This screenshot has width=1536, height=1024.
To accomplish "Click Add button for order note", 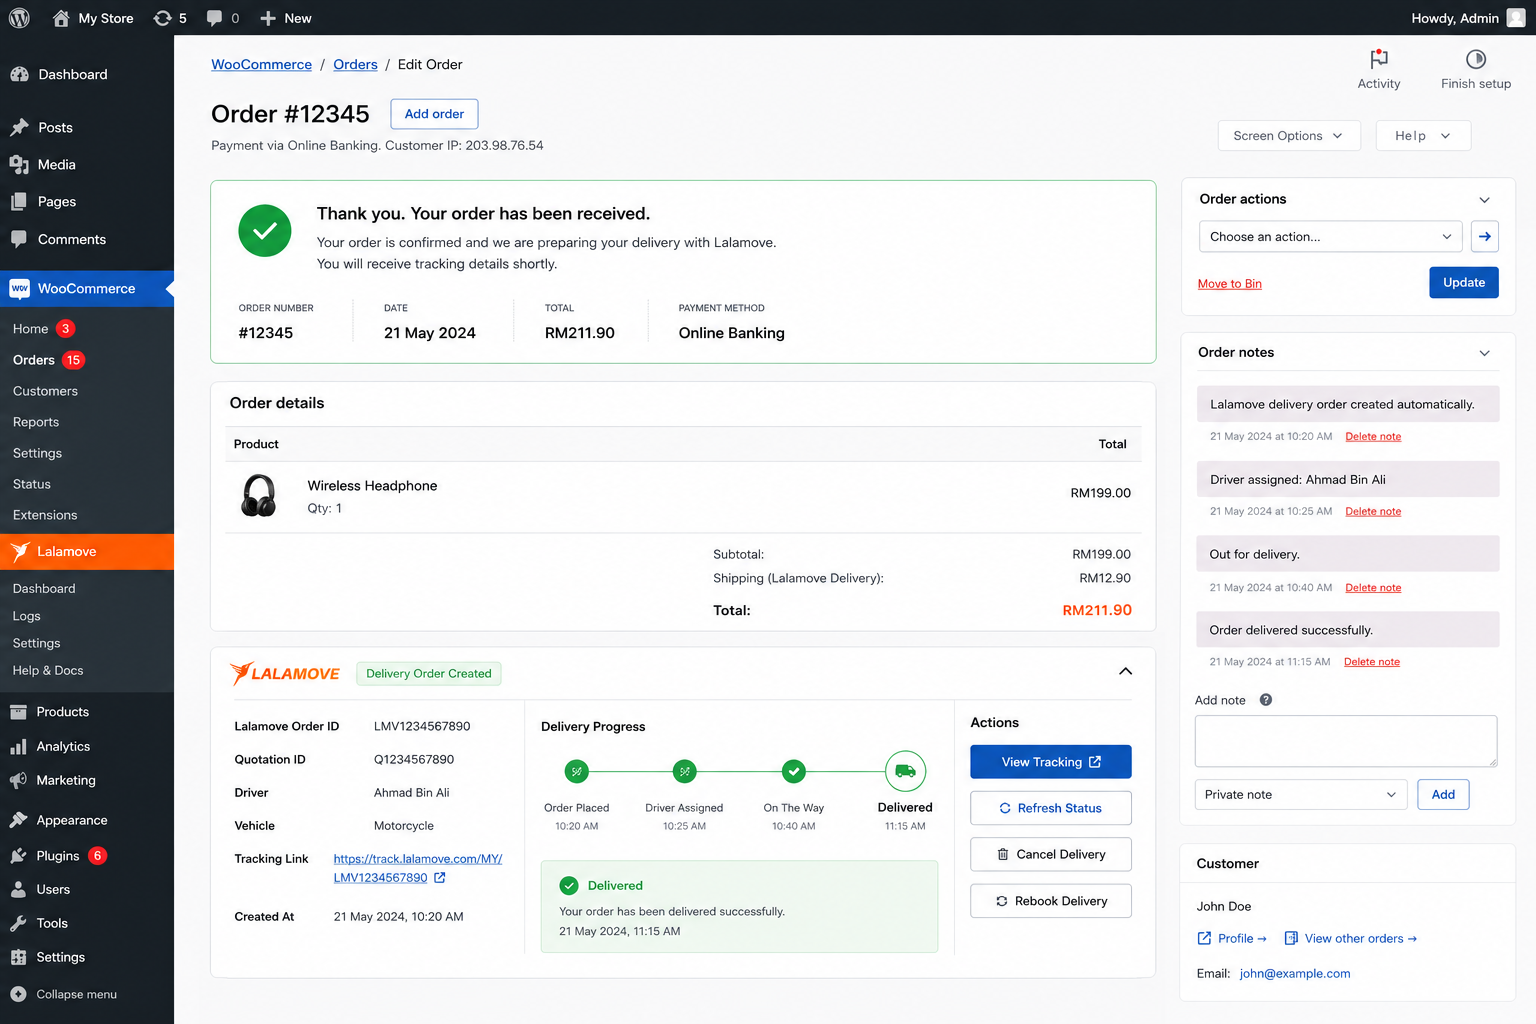I will [x=1443, y=795].
